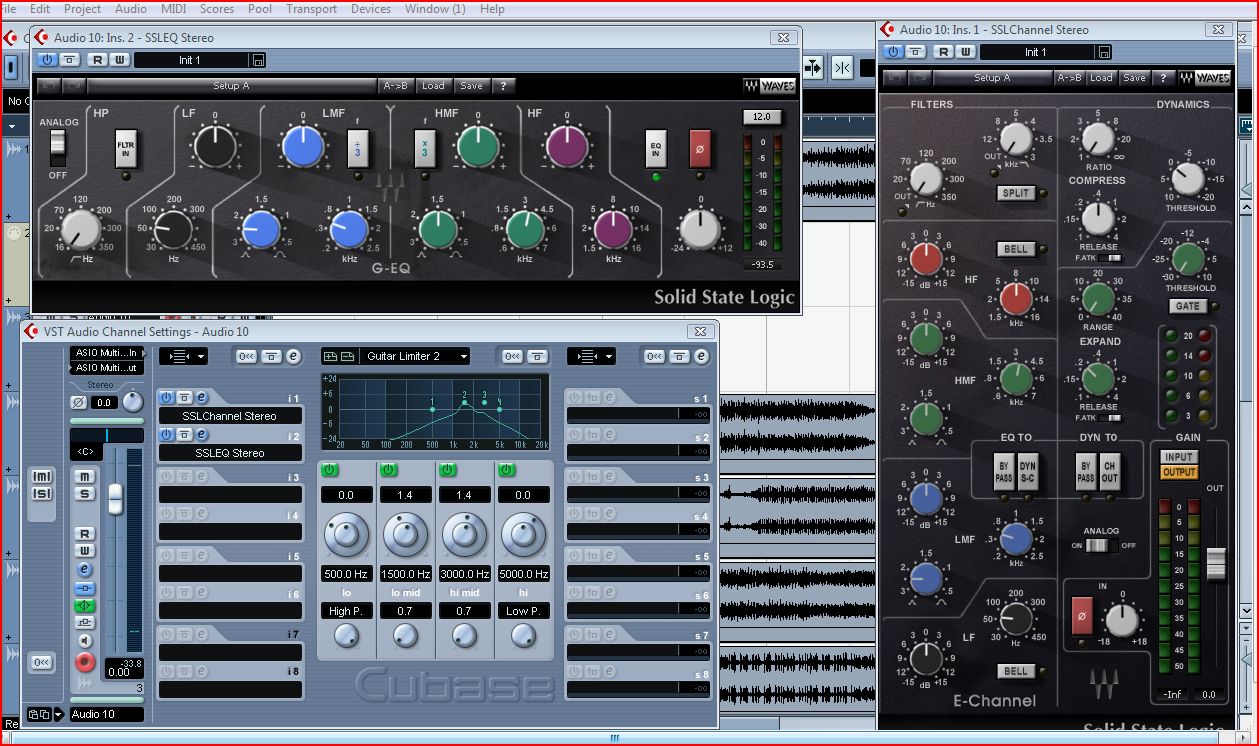Open the Transport menu
The height and width of the screenshot is (746, 1259).
click(311, 8)
